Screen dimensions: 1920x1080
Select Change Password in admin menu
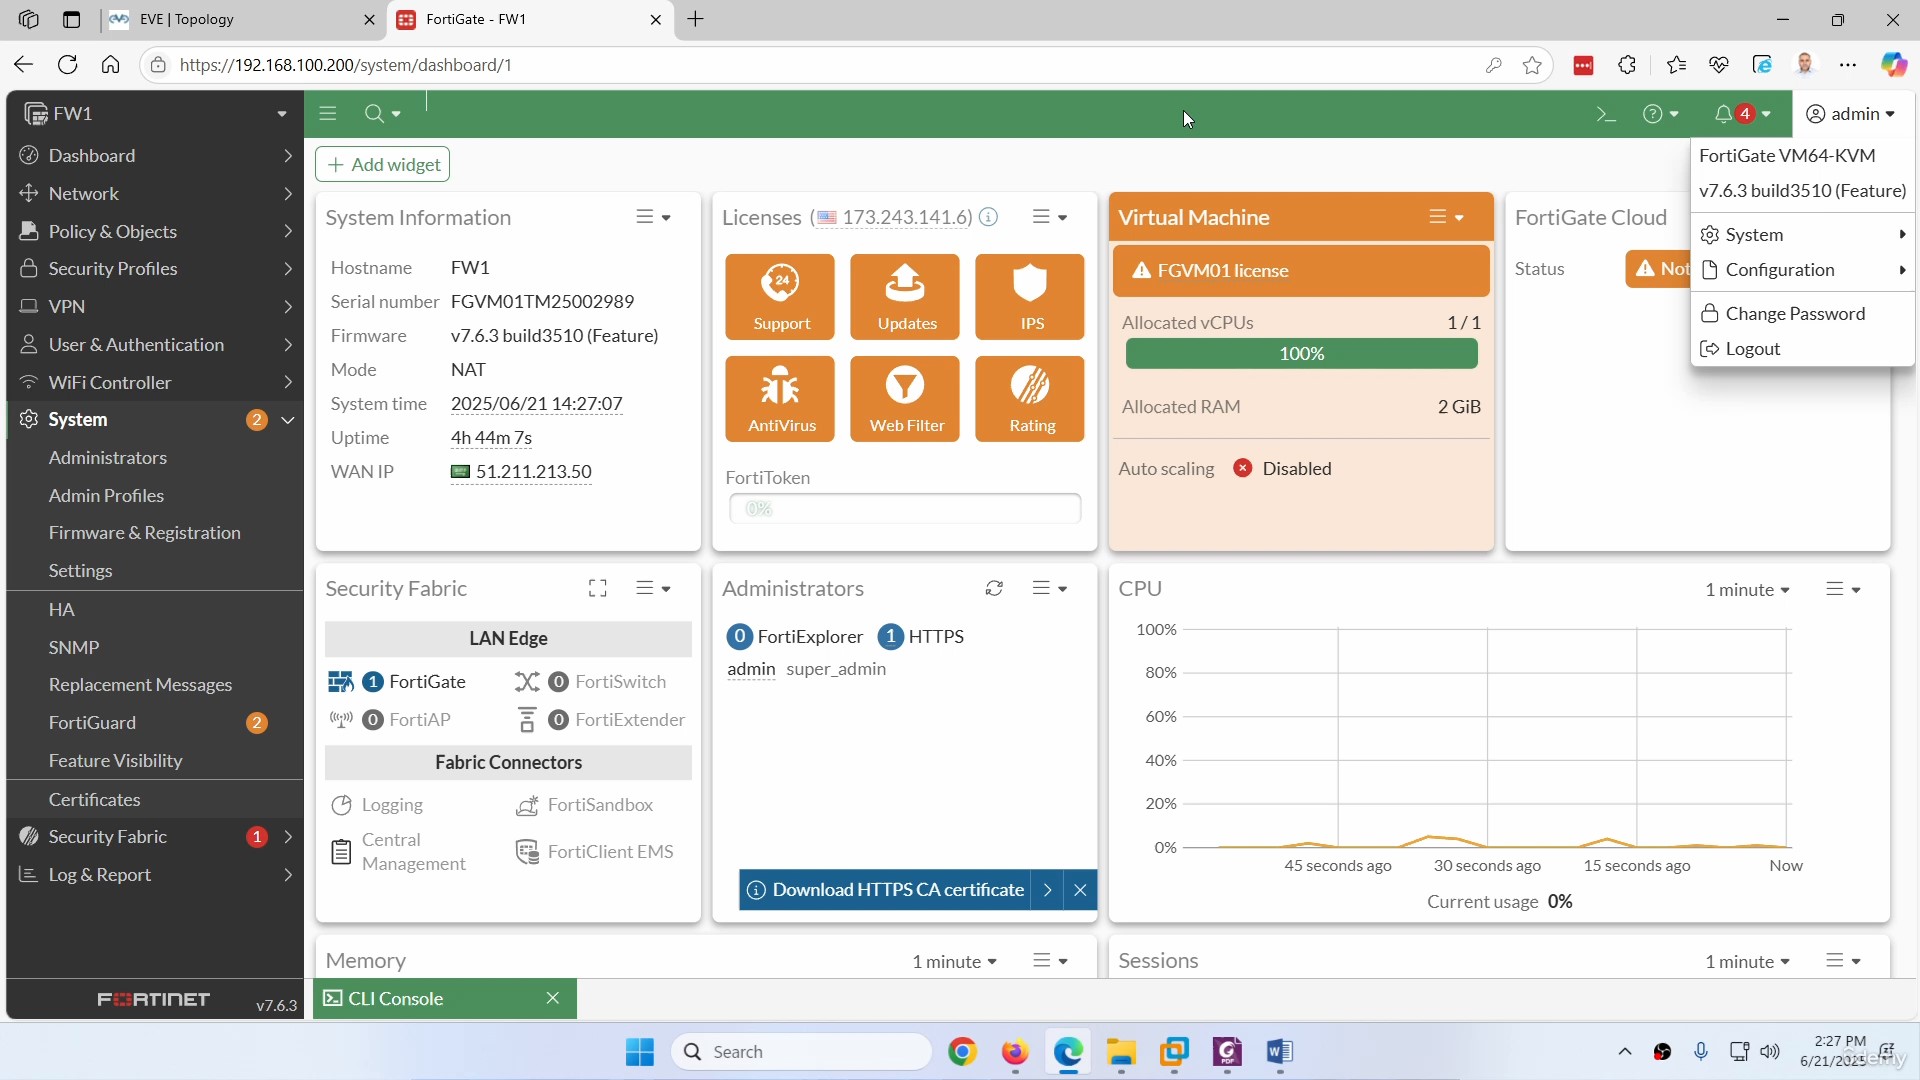pyautogui.click(x=1802, y=314)
